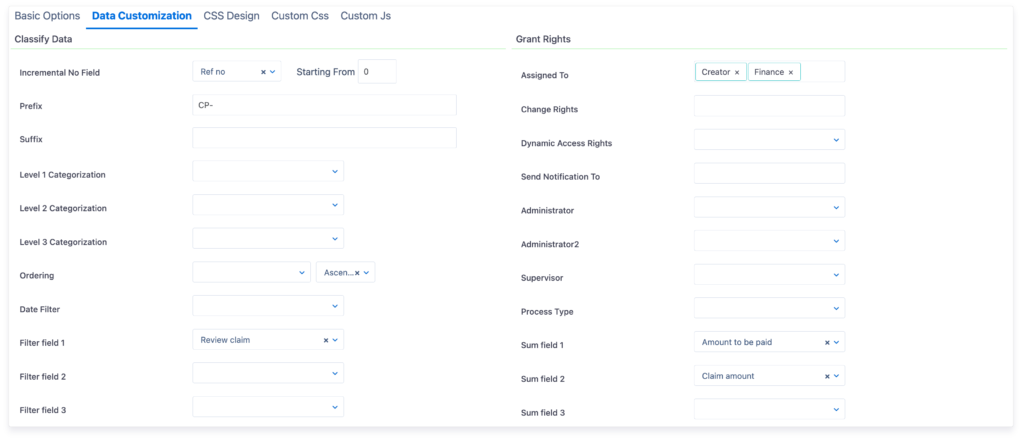The image size is (1024, 438).
Task: Open the Date Filter dropdown
Action: 268,305
